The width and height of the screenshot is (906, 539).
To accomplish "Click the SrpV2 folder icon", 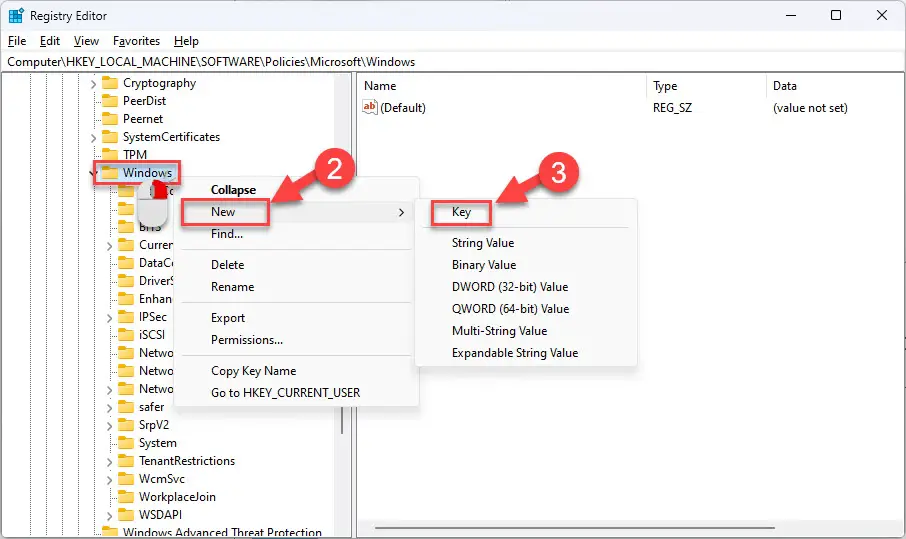I will (x=126, y=425).
